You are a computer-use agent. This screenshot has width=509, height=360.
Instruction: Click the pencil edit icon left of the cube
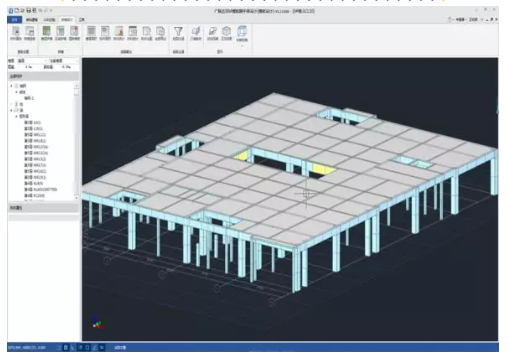coord(213,31)
